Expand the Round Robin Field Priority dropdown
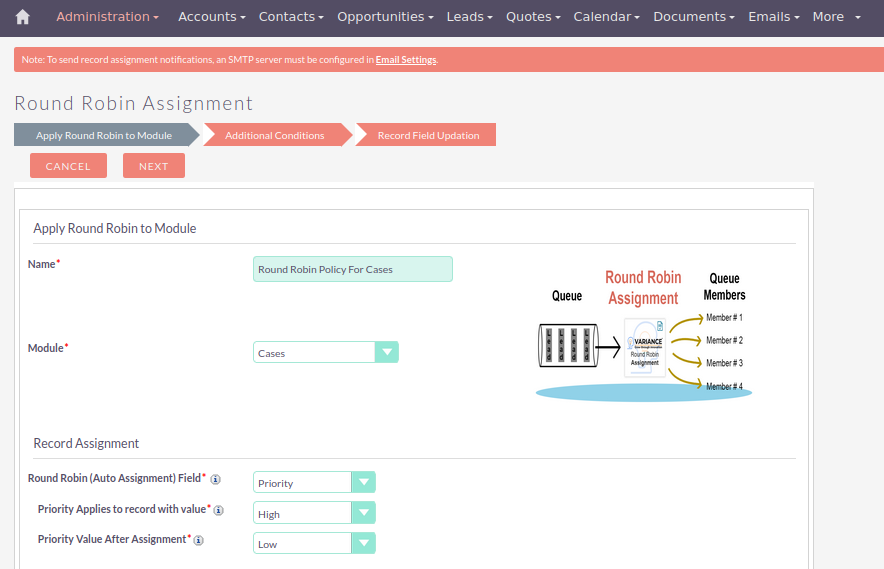This screenshot has width=884, height=569. coord(314,483)
